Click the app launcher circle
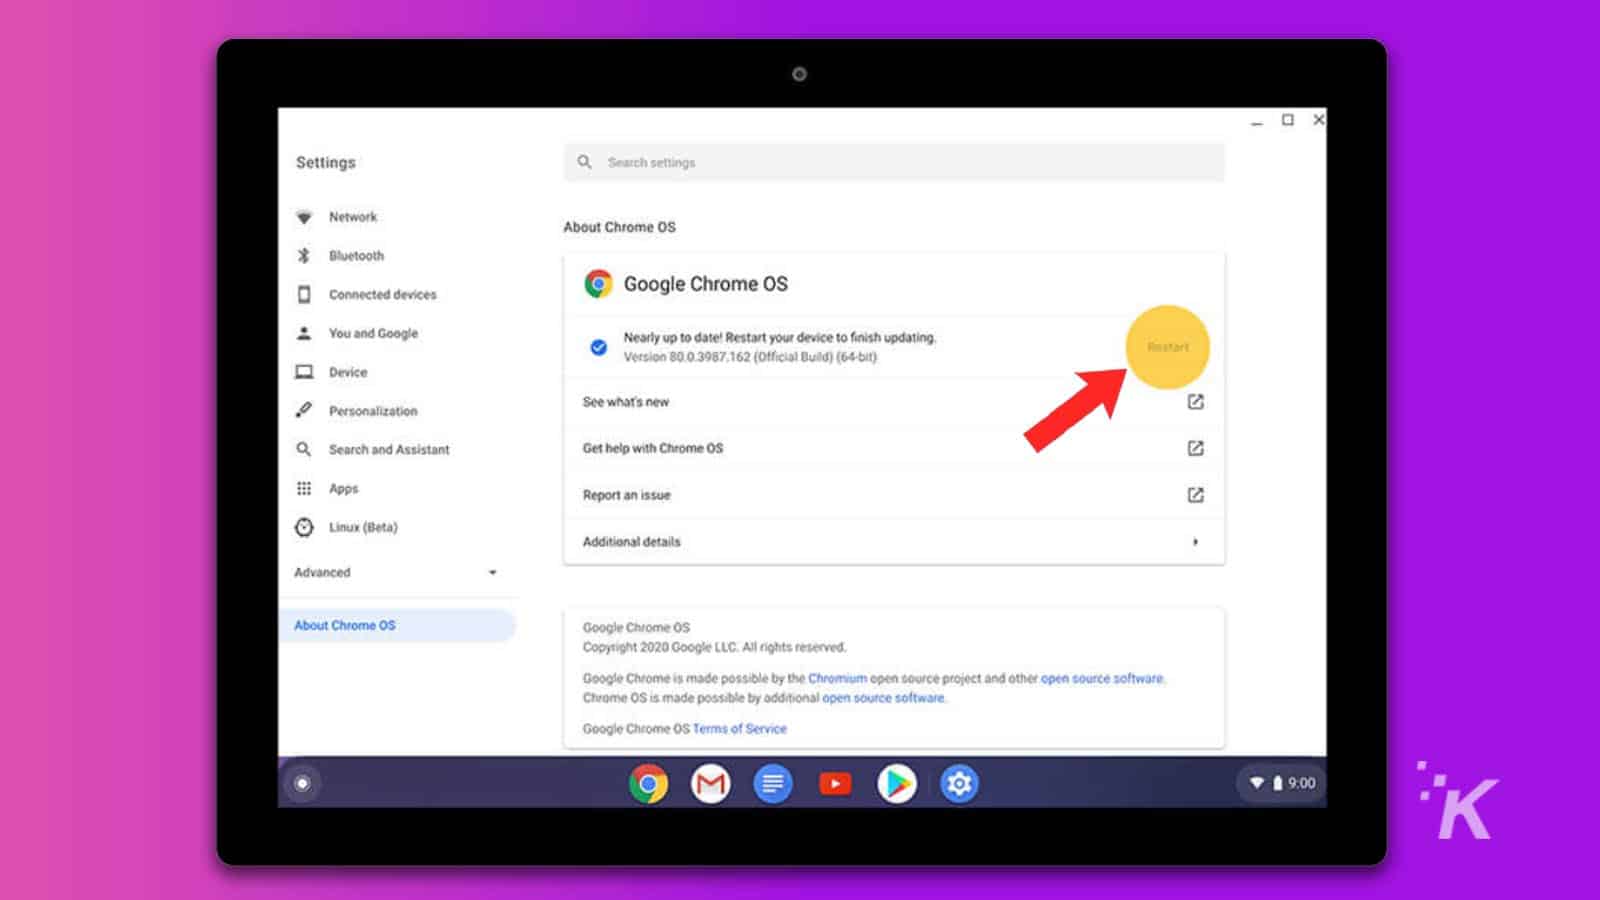The height and width of the screenshot is (900, 1600). (x=302, y=783)
